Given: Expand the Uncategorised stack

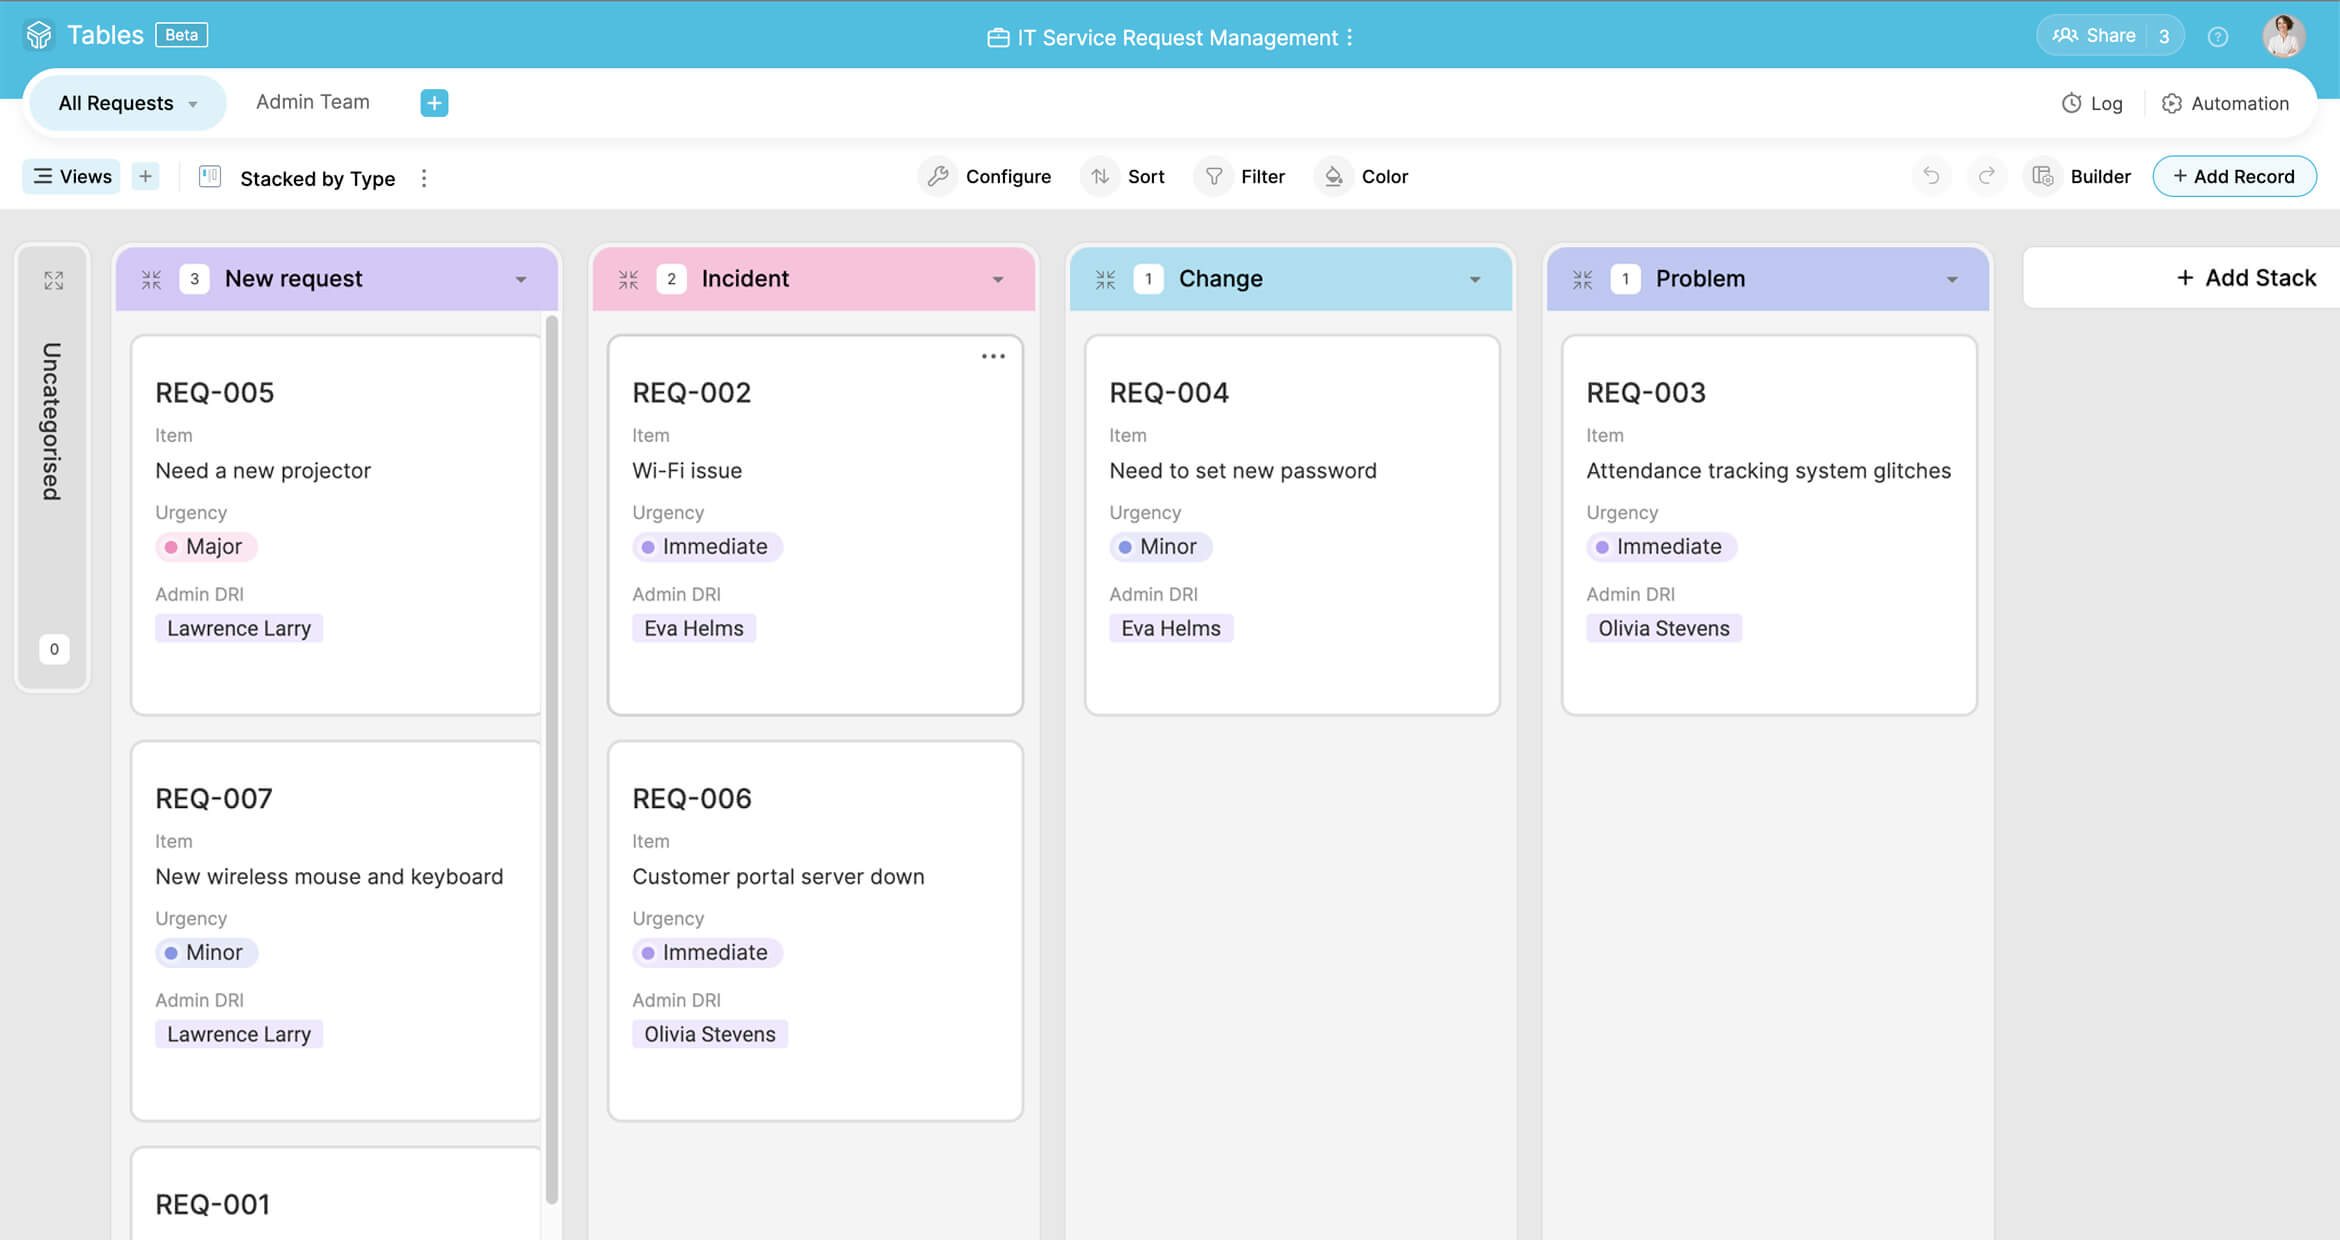Looking at the screenshot, I should click(x=54, y=280).
